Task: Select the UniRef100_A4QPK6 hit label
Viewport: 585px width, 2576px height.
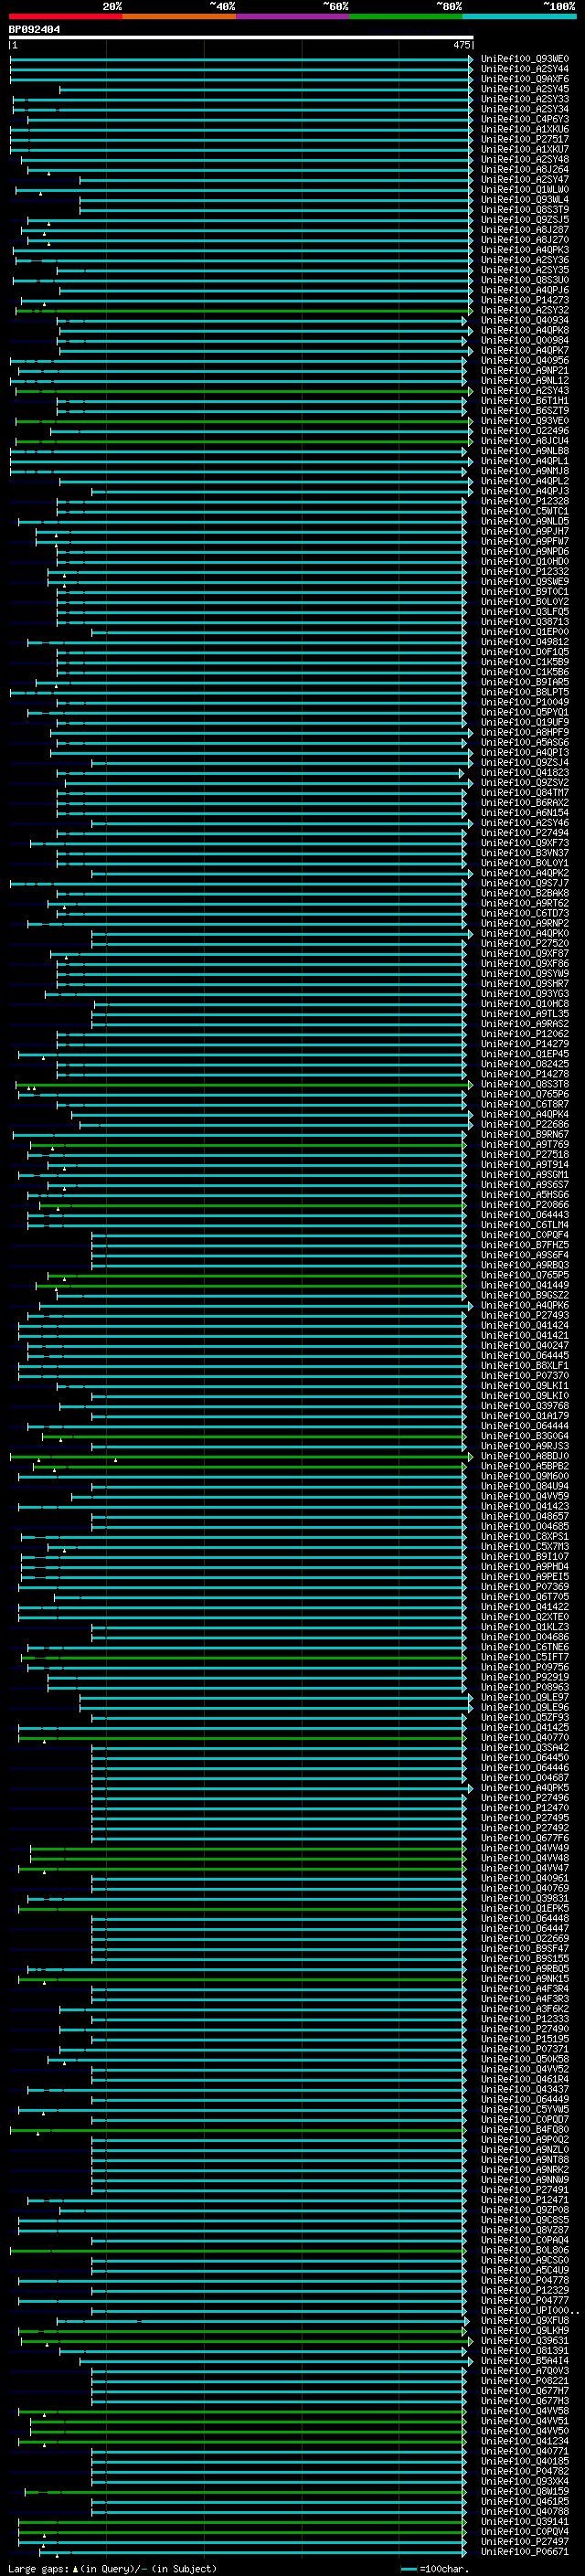Action: click(x=524, y=1306)
